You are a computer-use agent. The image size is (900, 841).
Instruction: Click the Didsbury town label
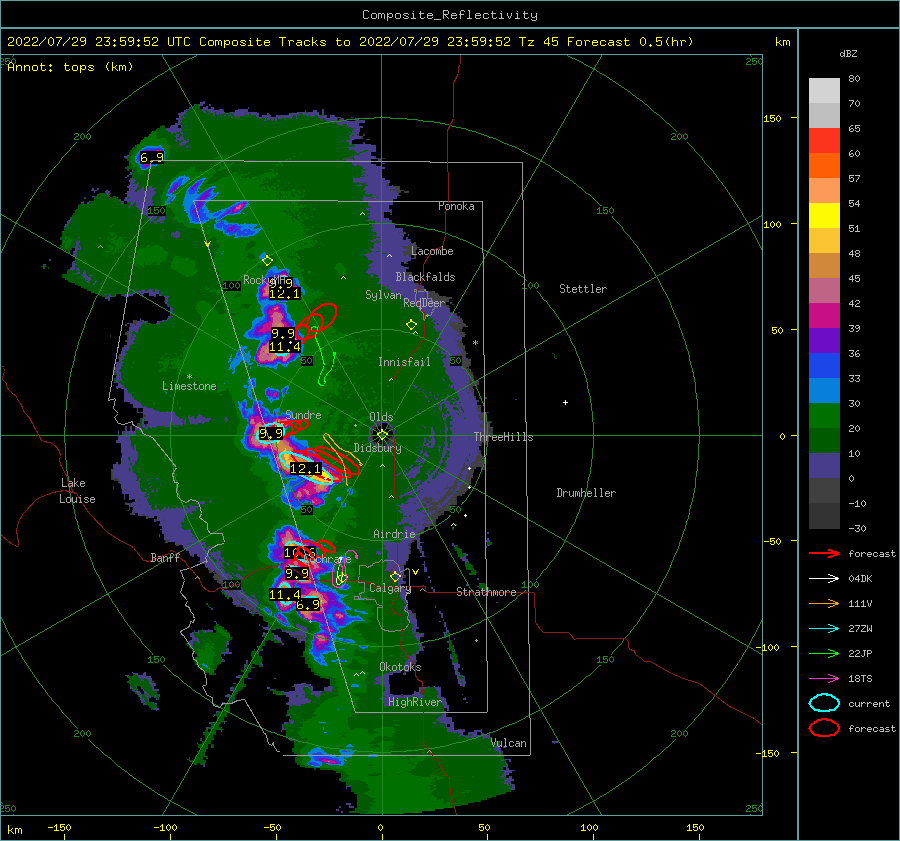click(x=377, y=448)
